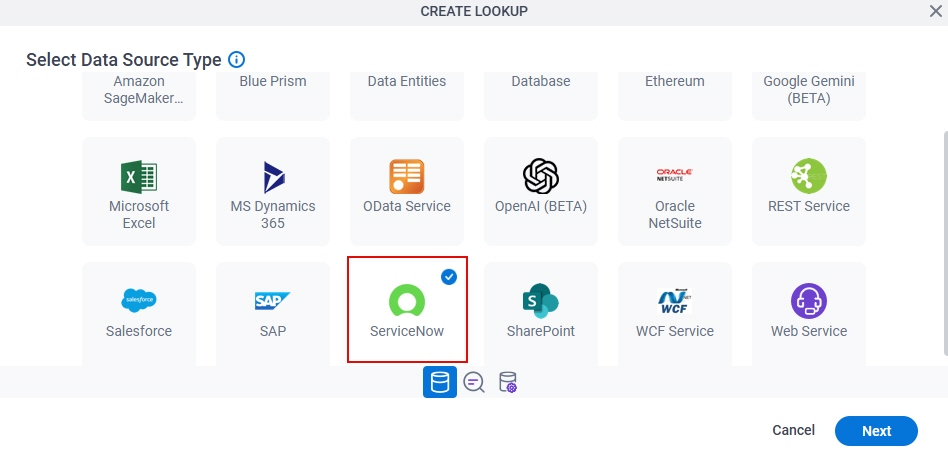This screenshot has height=449, width=948.
Task: Select the Ethereum tile
Action: (675, 96)
